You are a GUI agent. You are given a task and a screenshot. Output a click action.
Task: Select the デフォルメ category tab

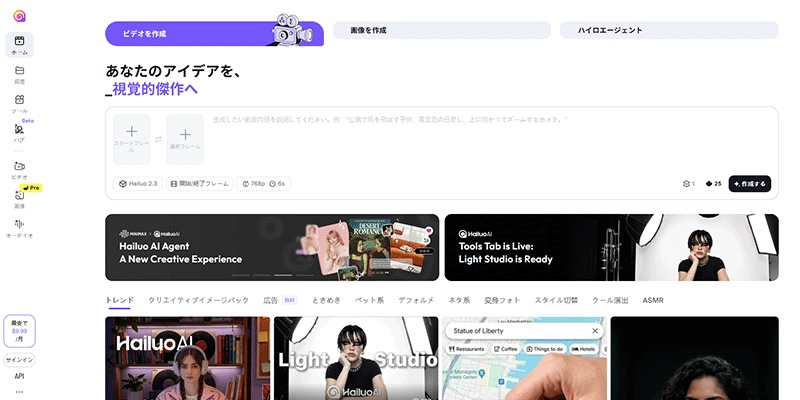[416, 301]
